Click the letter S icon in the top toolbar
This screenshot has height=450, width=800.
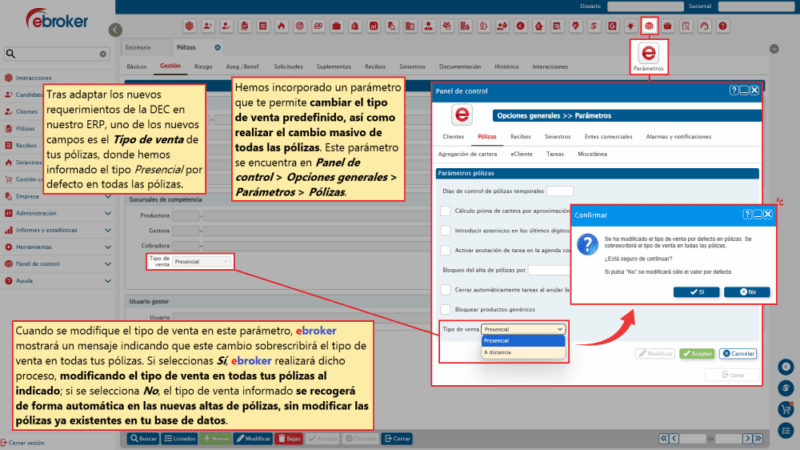pyautogui.click(x=594, y=26)
